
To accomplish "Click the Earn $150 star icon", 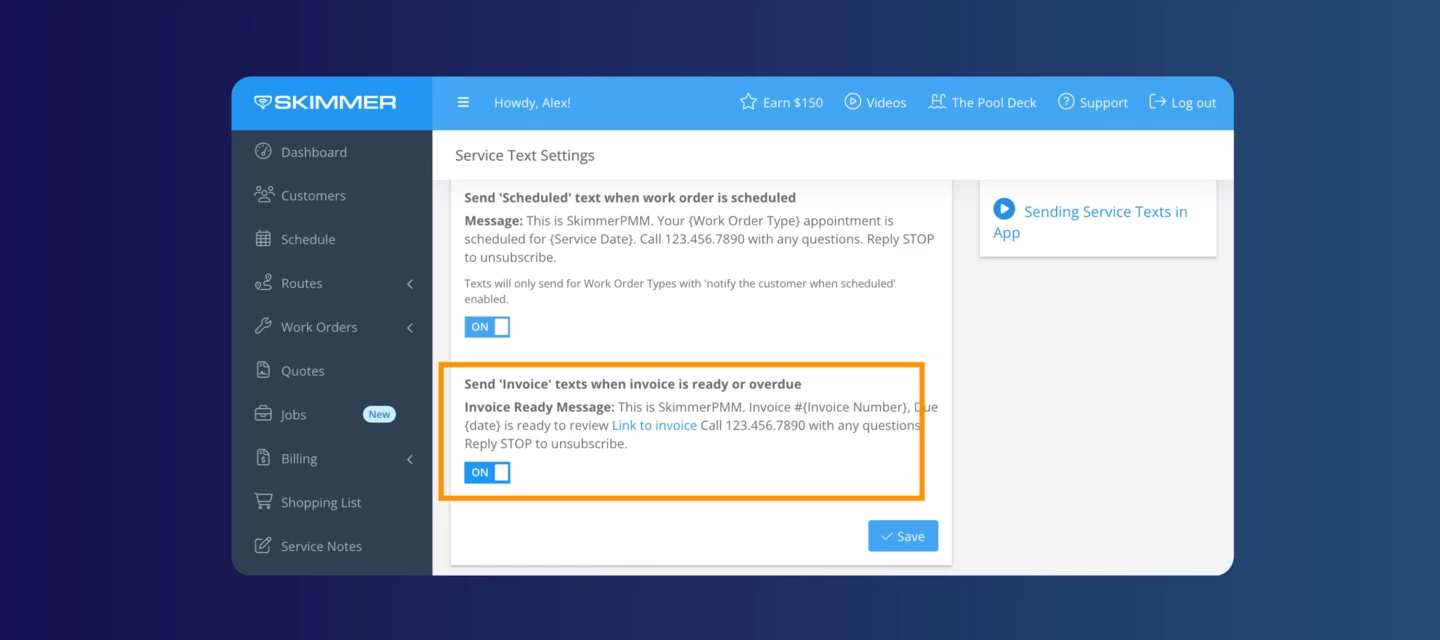I will point(748,102).
